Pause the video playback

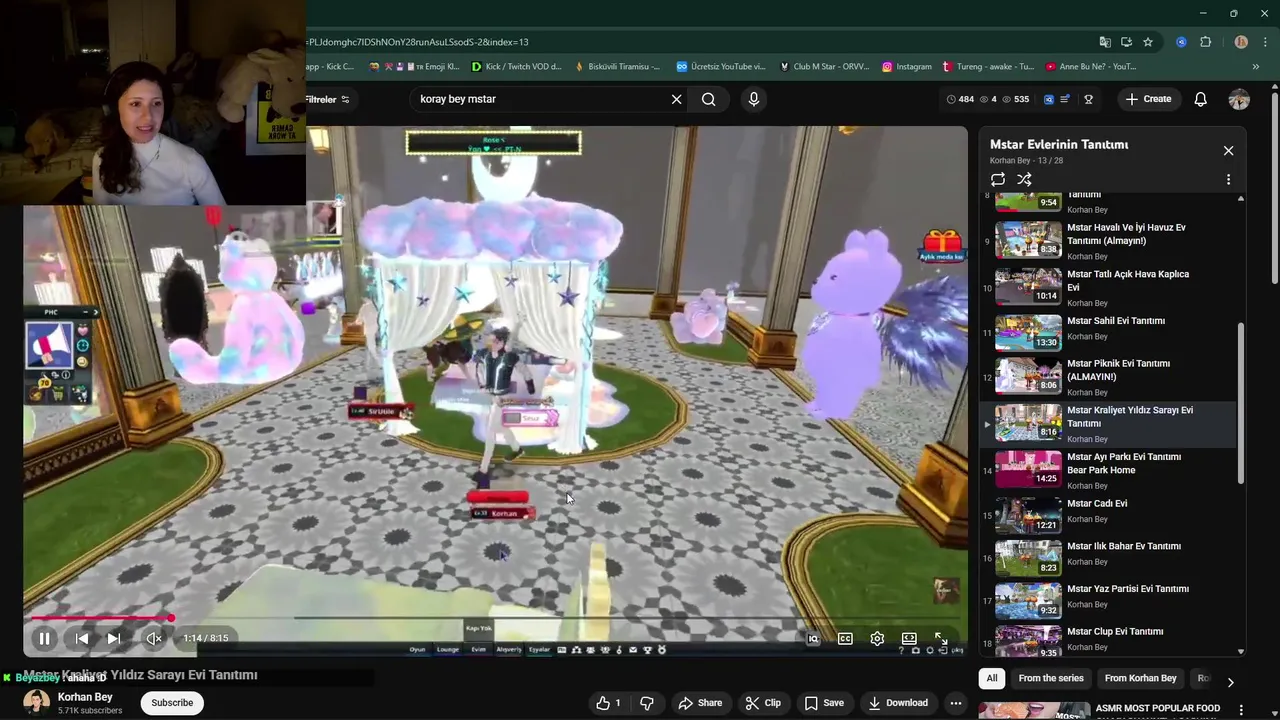click(44, 638)
